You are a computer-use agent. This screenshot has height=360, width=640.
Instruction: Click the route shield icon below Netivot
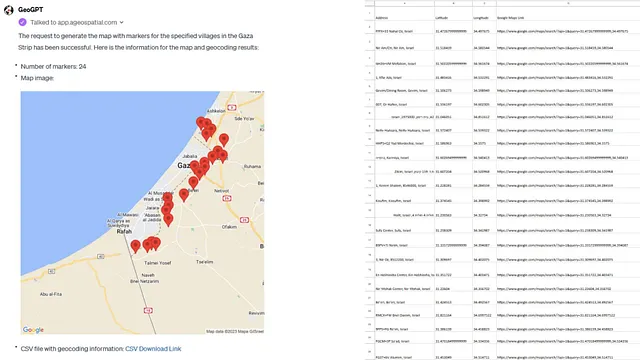[x=227, y=198]
